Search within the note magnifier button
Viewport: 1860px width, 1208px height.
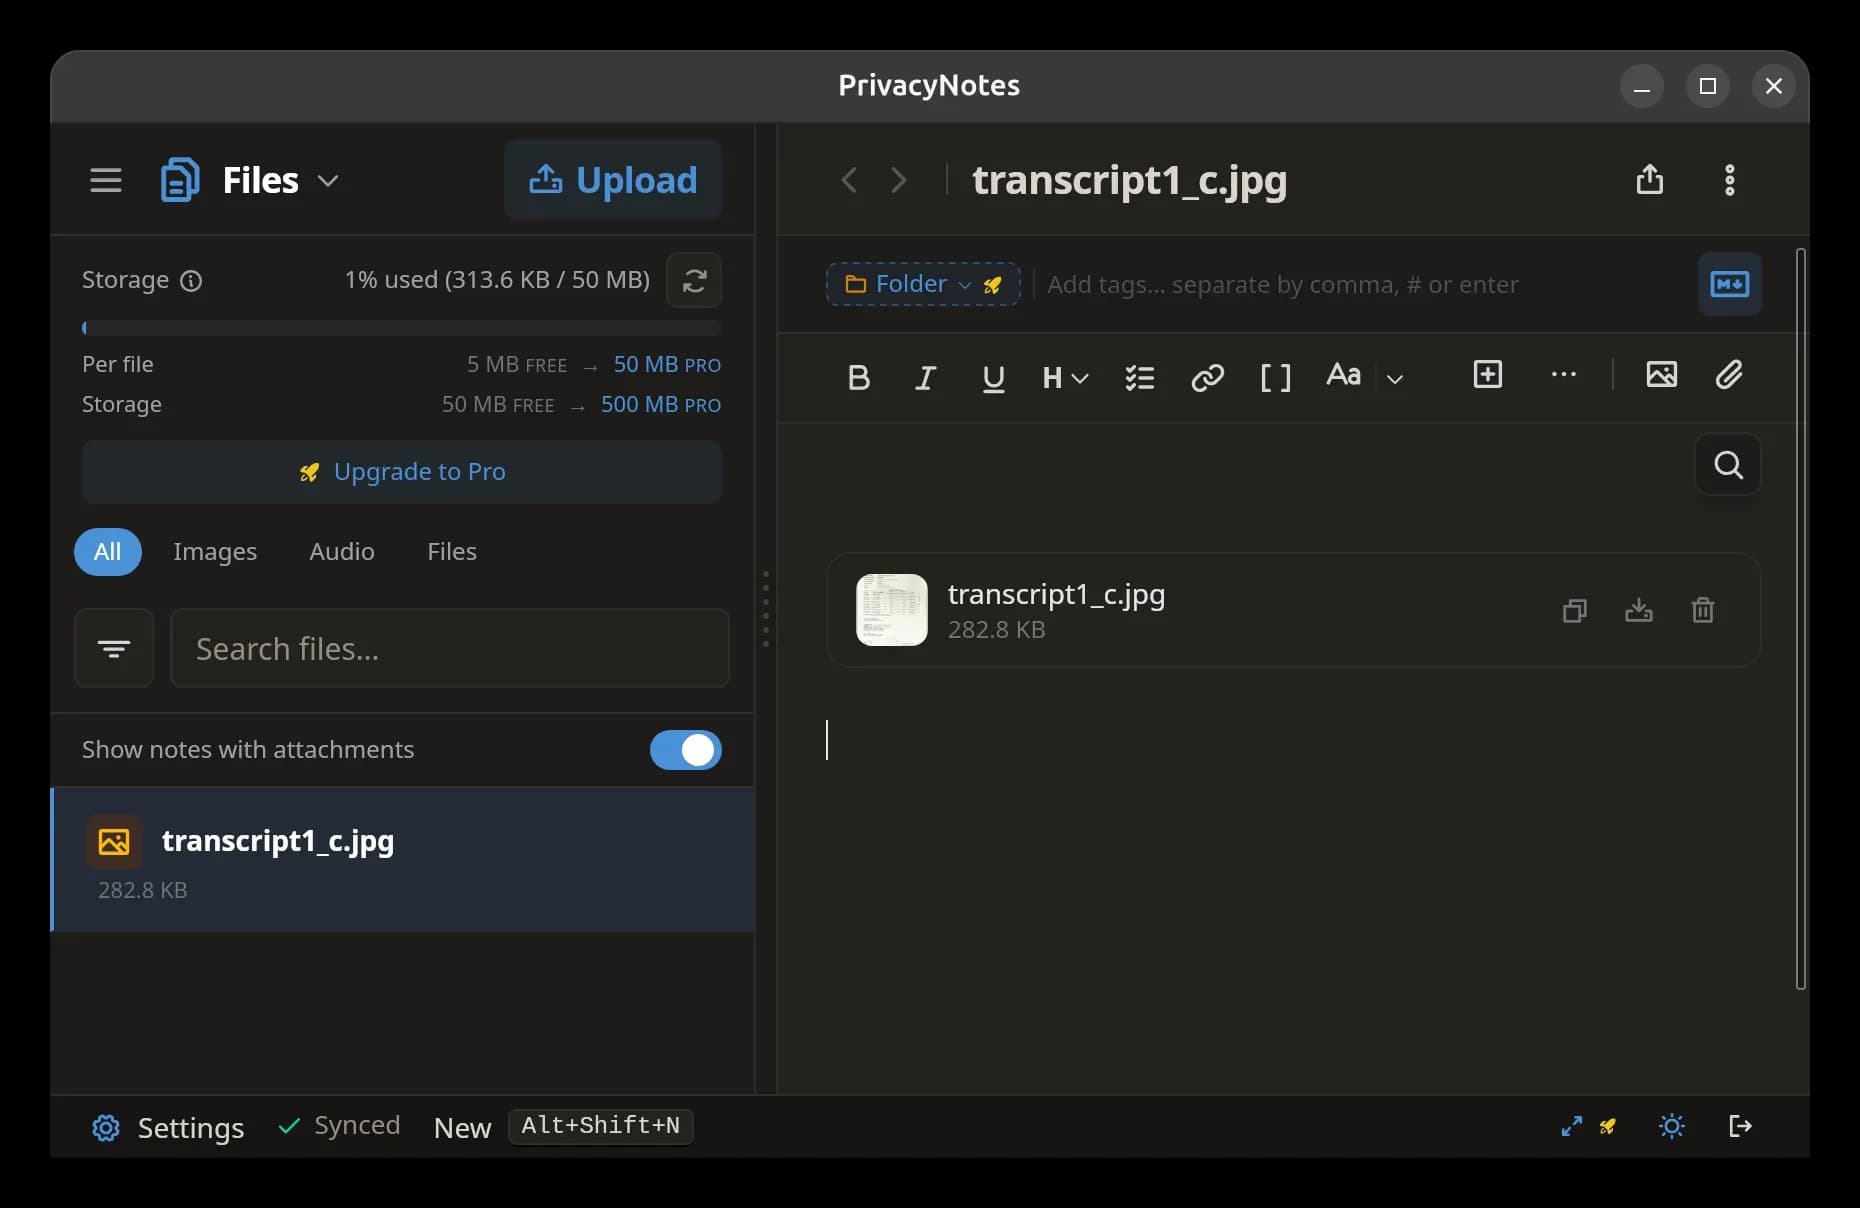(x=1728, y=464)
